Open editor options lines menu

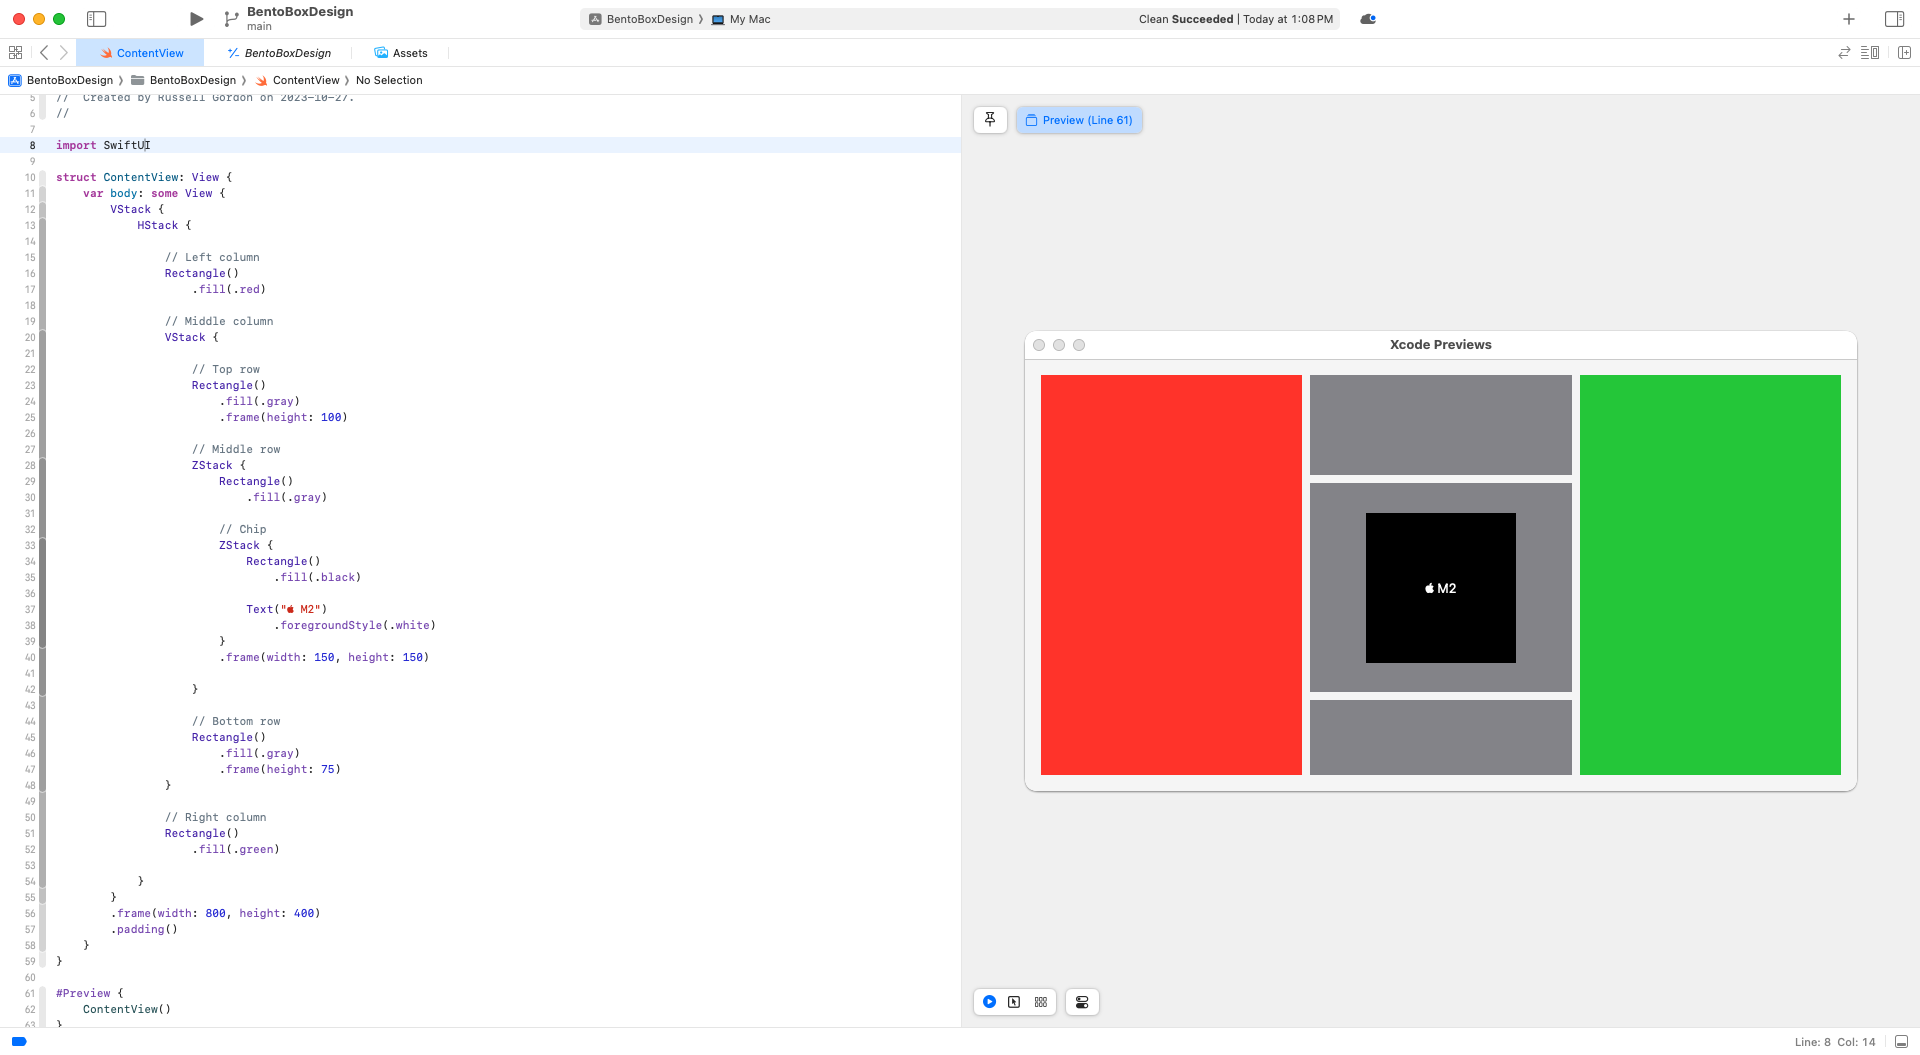point(1870,53)
